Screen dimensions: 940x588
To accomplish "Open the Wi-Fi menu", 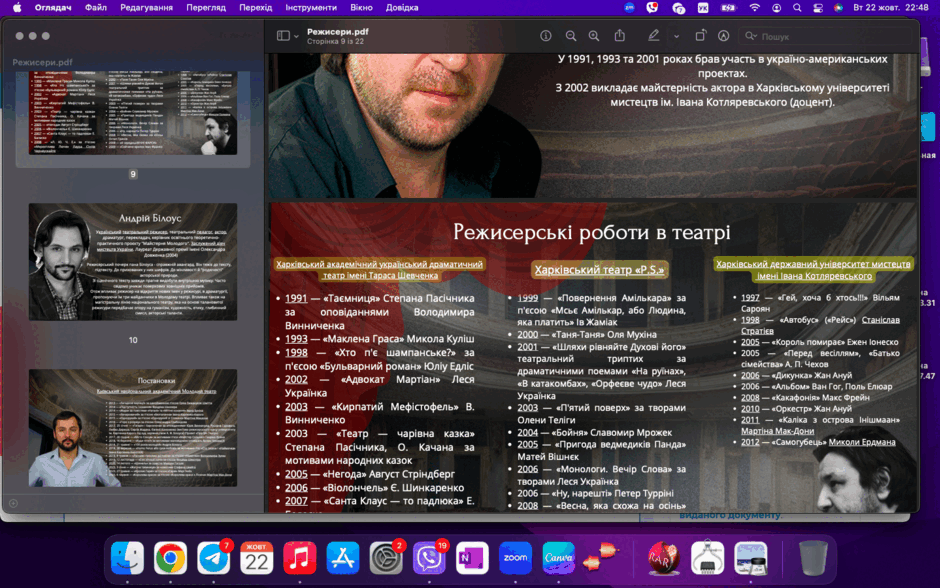I will pyautogui.click(x=755, y=8).
